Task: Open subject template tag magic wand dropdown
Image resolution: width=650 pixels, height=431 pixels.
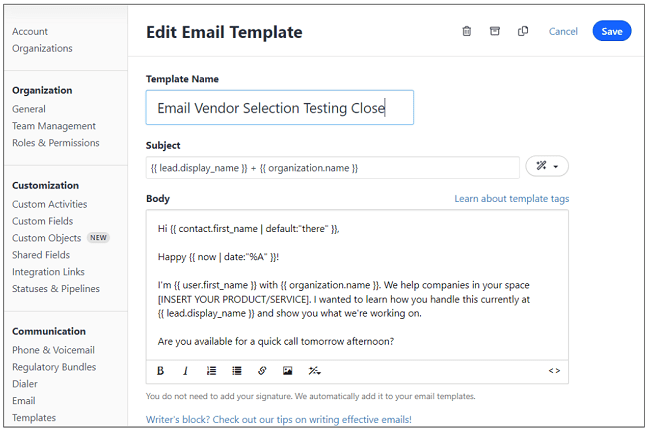Action: (x=546, y=167)
